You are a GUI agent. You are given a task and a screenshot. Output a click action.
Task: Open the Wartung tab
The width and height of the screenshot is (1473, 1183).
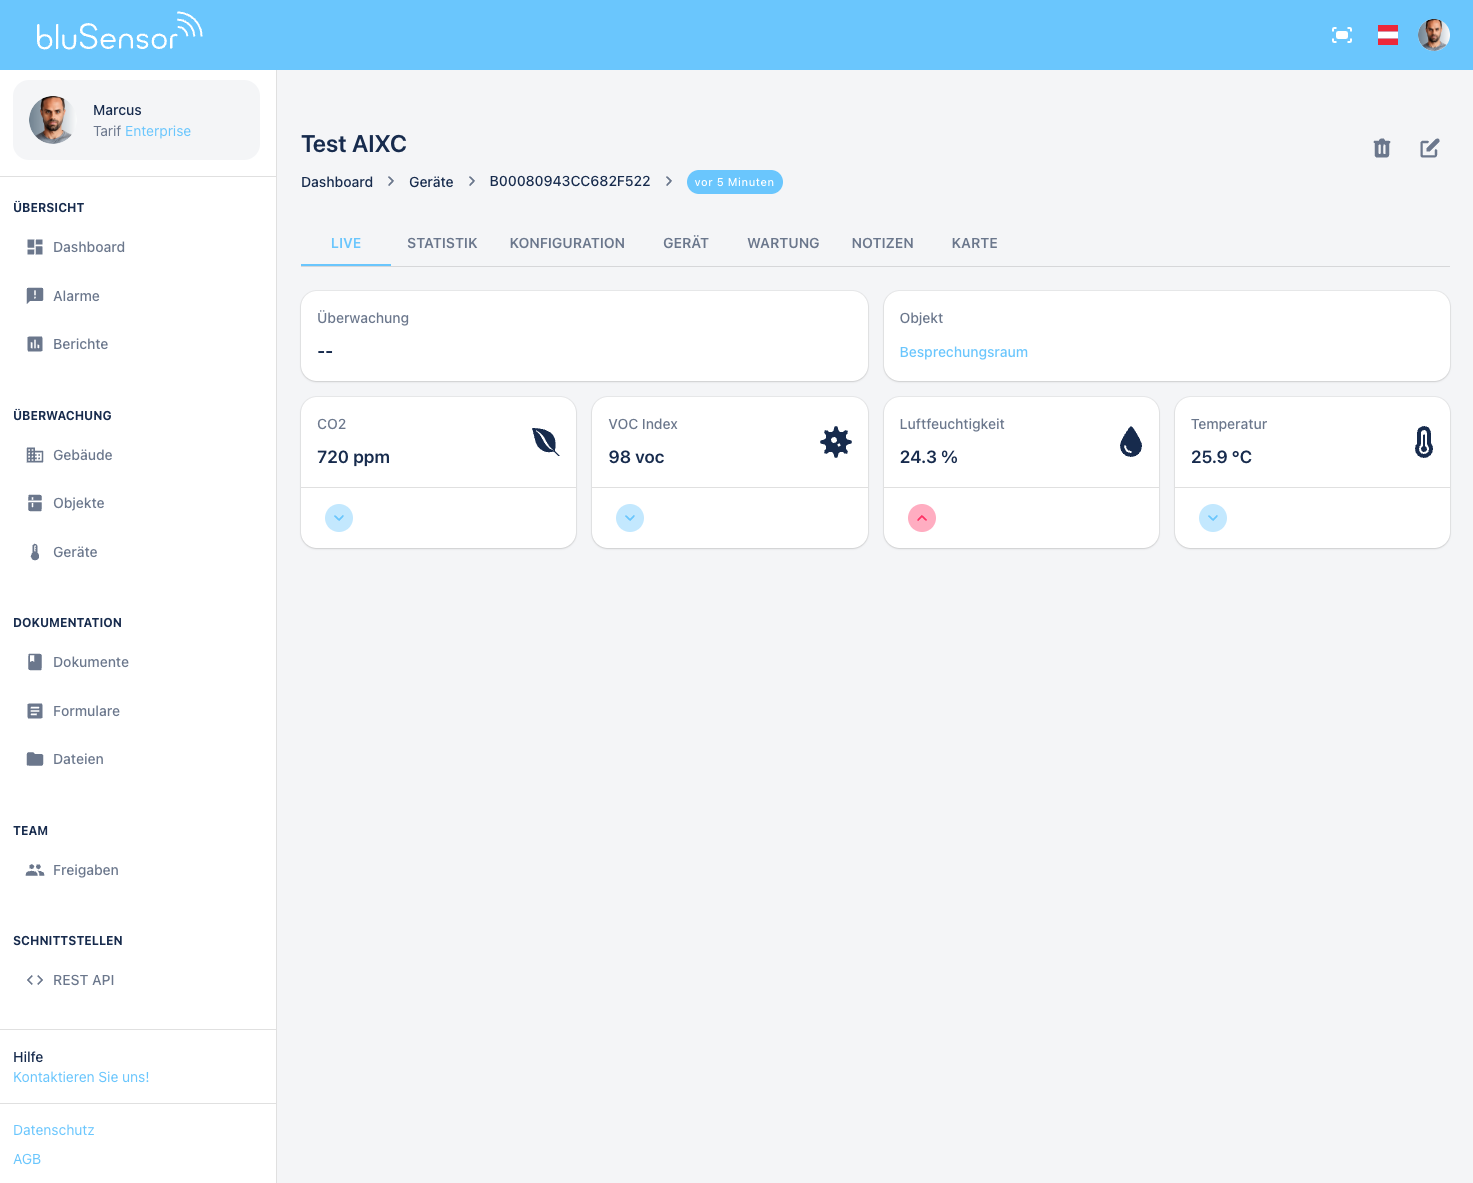coord(783,243)
